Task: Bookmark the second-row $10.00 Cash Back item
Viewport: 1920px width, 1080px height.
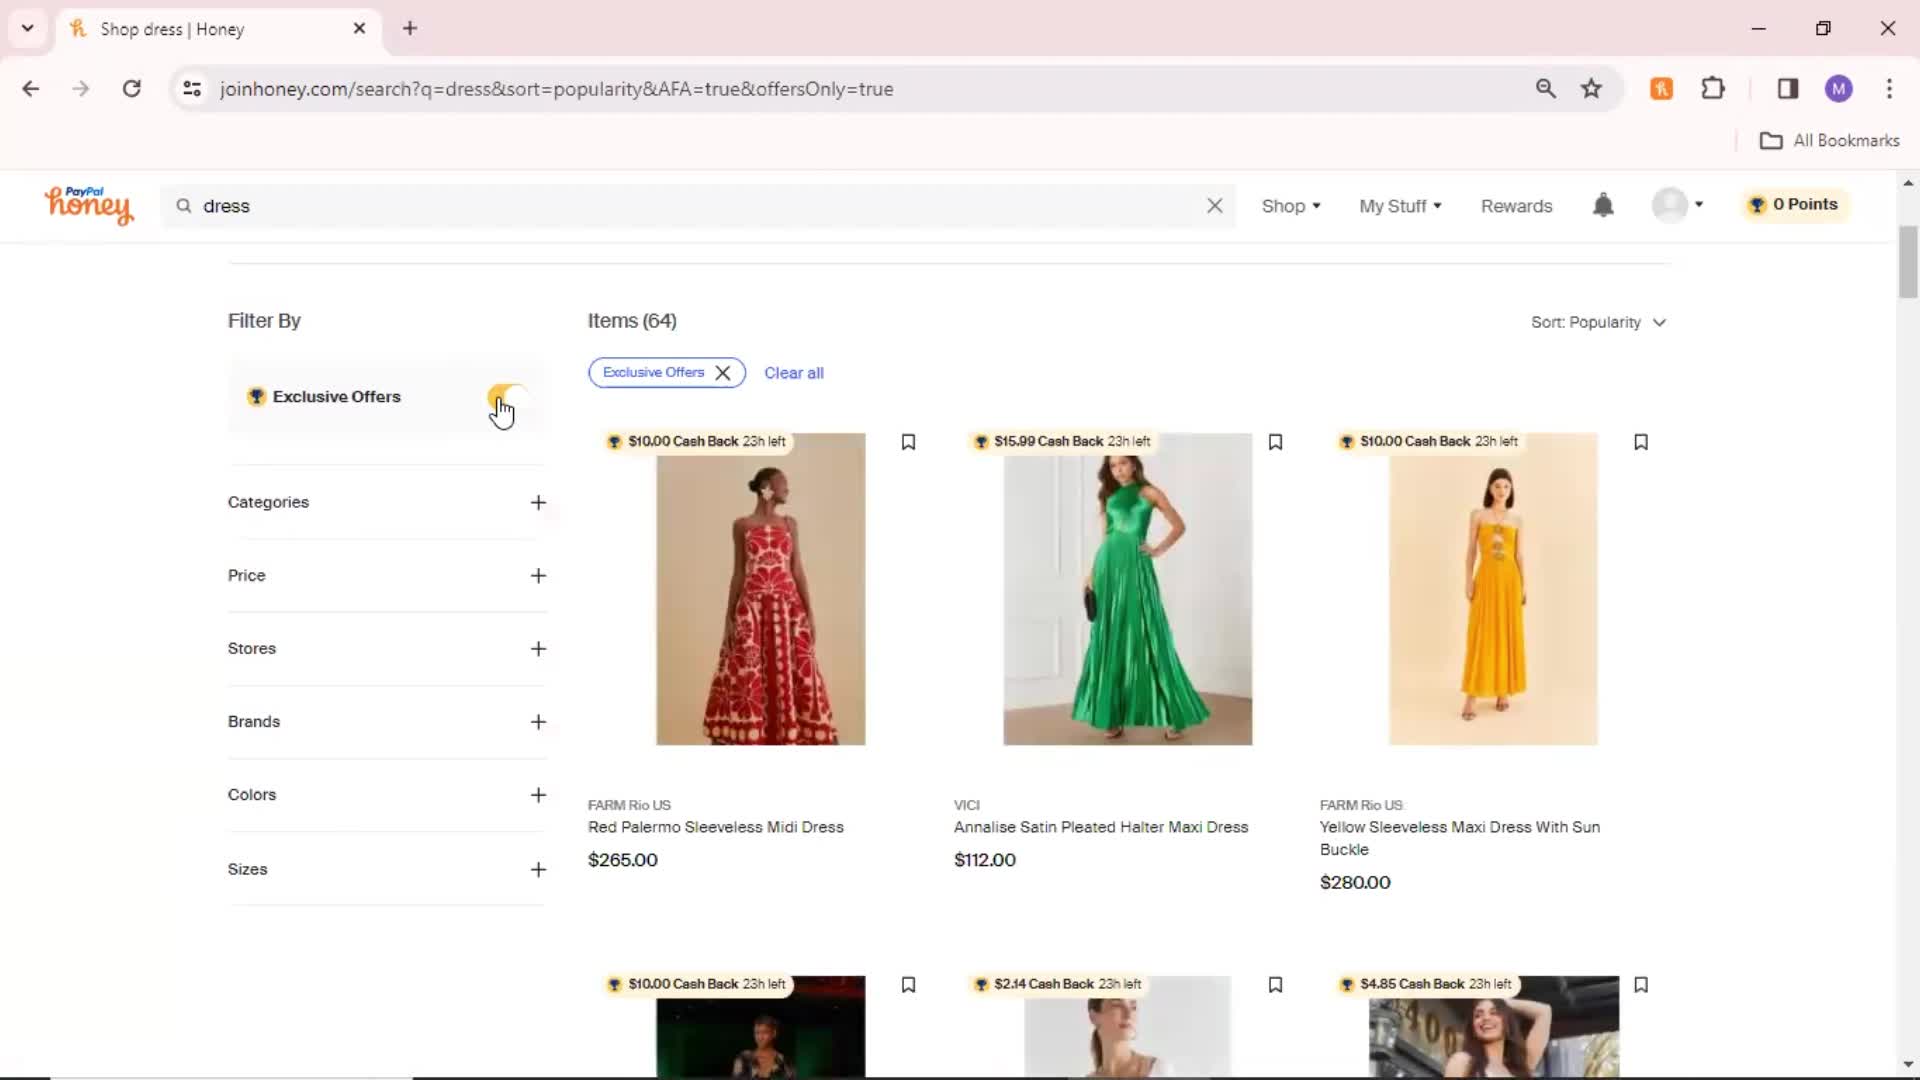Action: [x=908, y=985]
